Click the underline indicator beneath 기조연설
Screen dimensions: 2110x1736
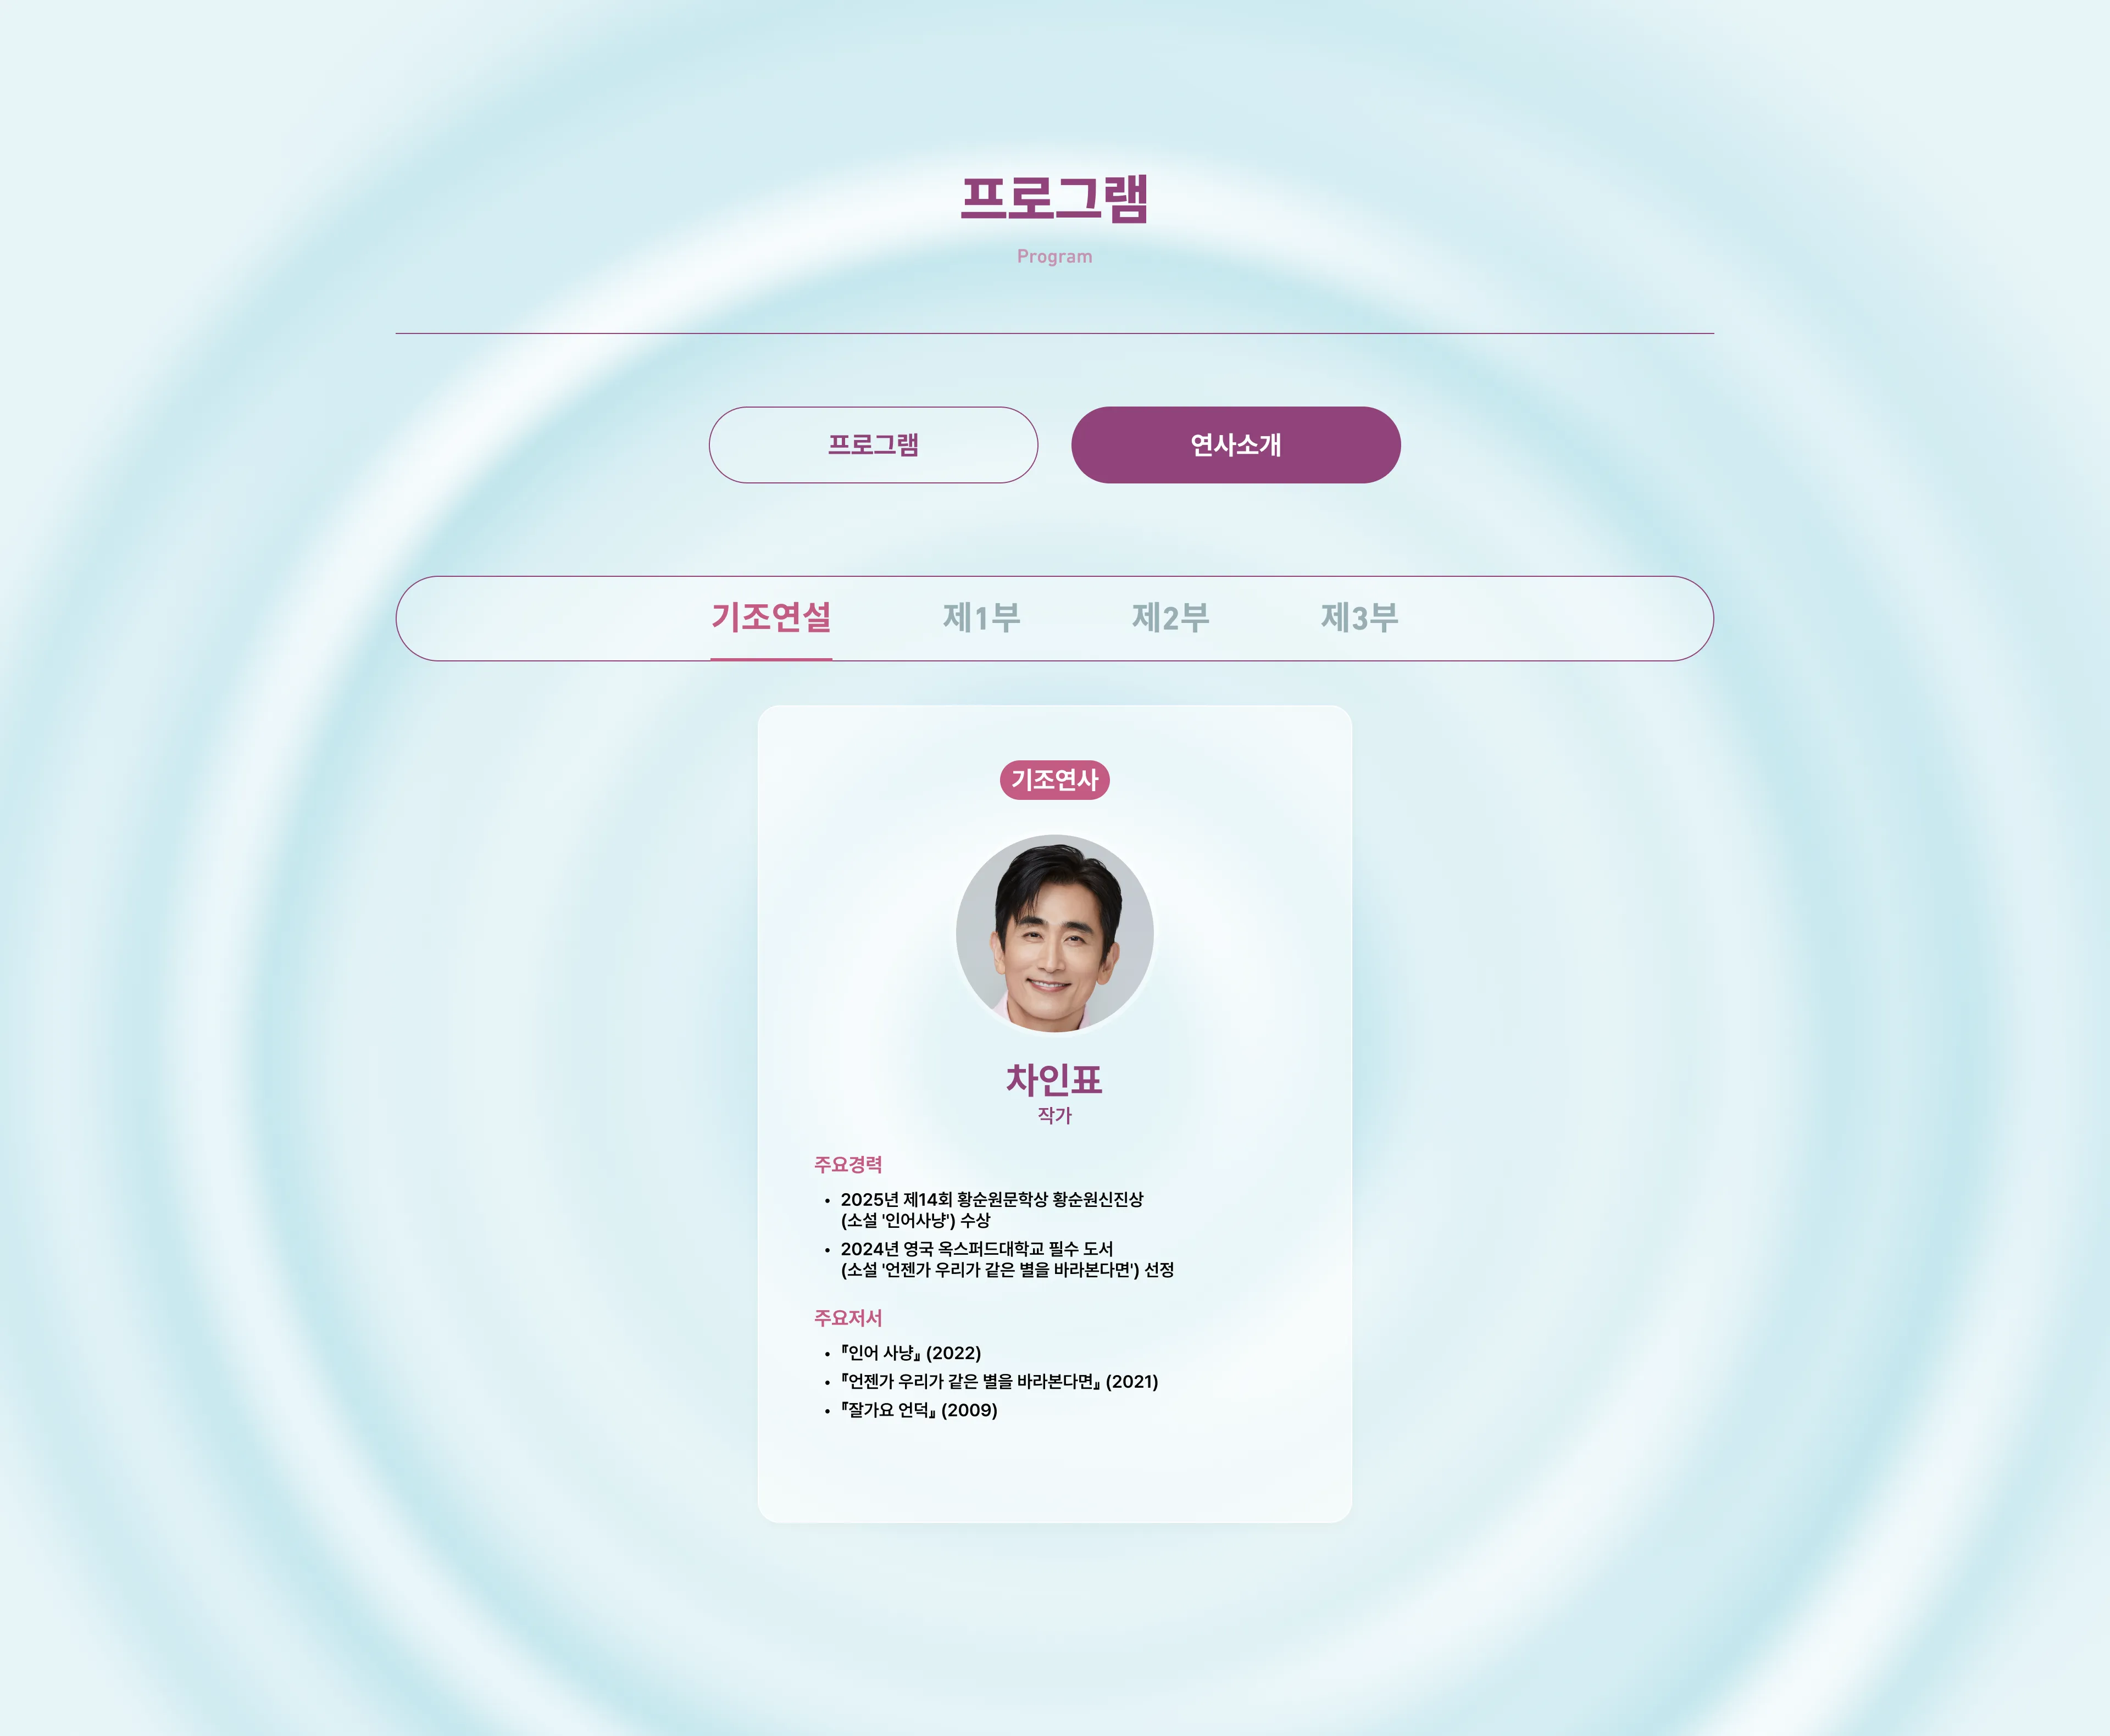pos(771,659)
